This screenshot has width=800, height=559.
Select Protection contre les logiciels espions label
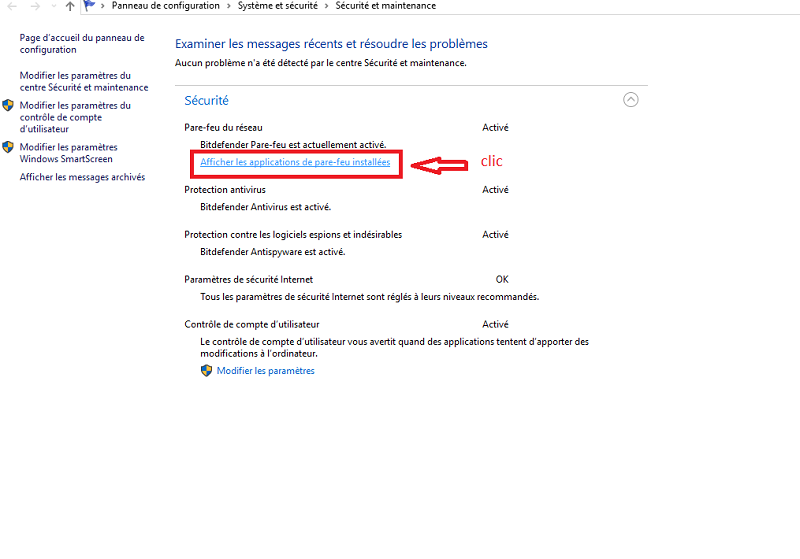(x=293, y=235)
